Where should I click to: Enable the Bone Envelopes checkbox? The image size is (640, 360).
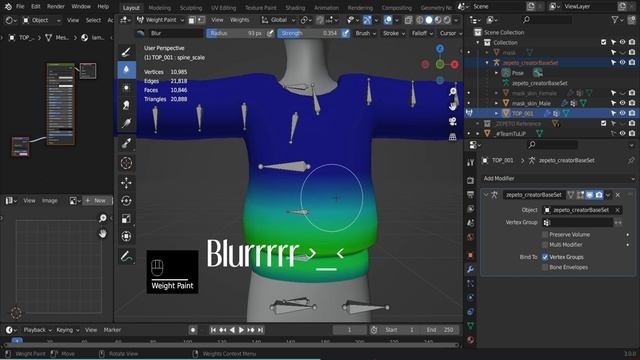[545, 267]
